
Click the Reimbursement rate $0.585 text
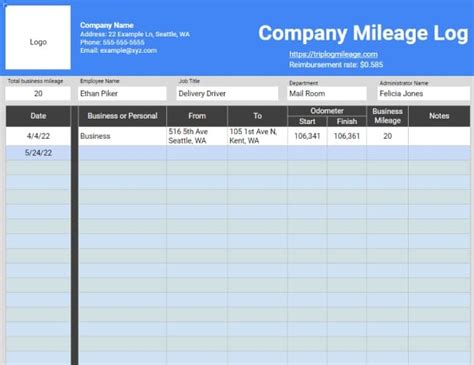[x=336, y=65]
